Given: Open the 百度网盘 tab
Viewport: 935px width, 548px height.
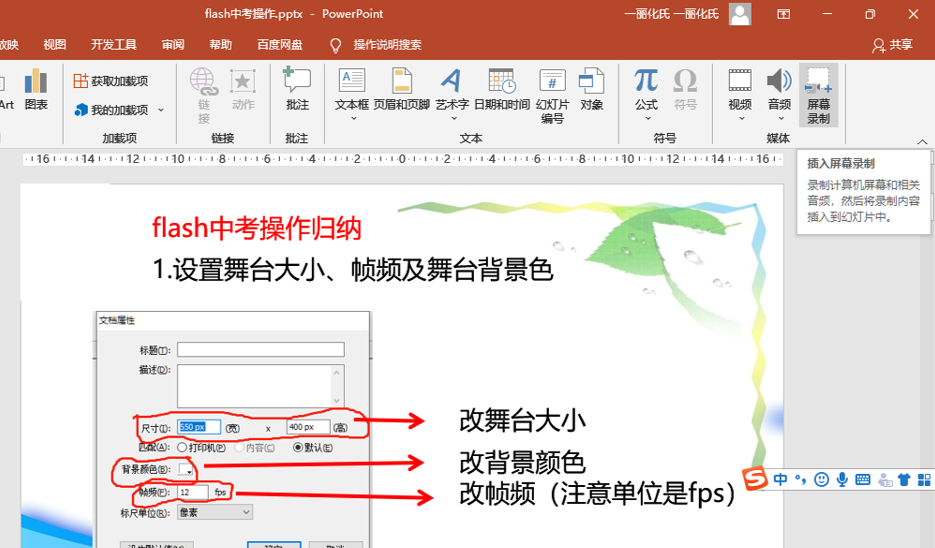Looking at the screenshot, I should (280, 45).
